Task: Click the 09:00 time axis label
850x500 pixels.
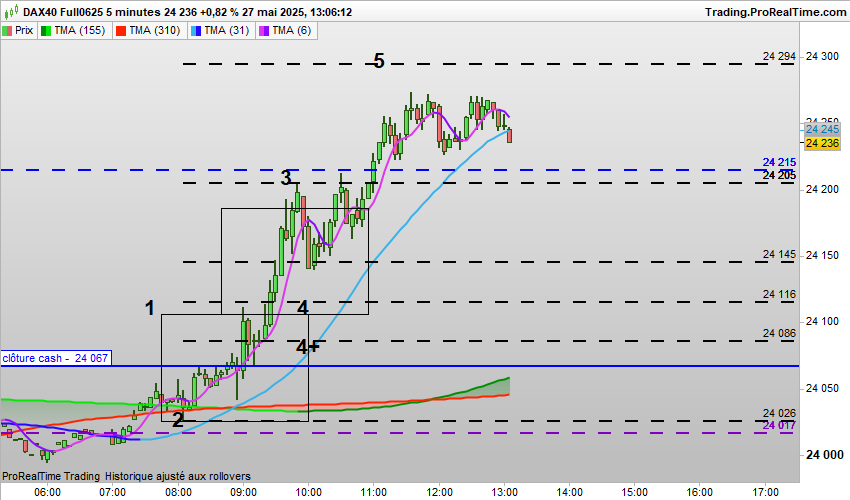Action: pos(243,492)
